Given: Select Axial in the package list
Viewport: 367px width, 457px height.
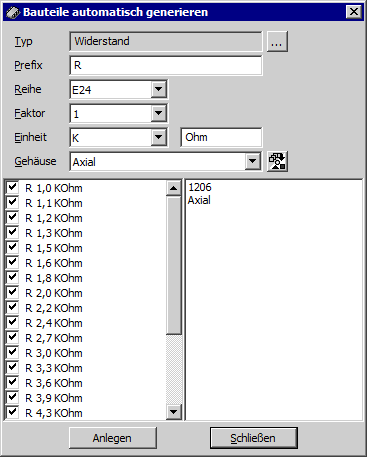Looking at the screenshot, I should tap(199, 200).
